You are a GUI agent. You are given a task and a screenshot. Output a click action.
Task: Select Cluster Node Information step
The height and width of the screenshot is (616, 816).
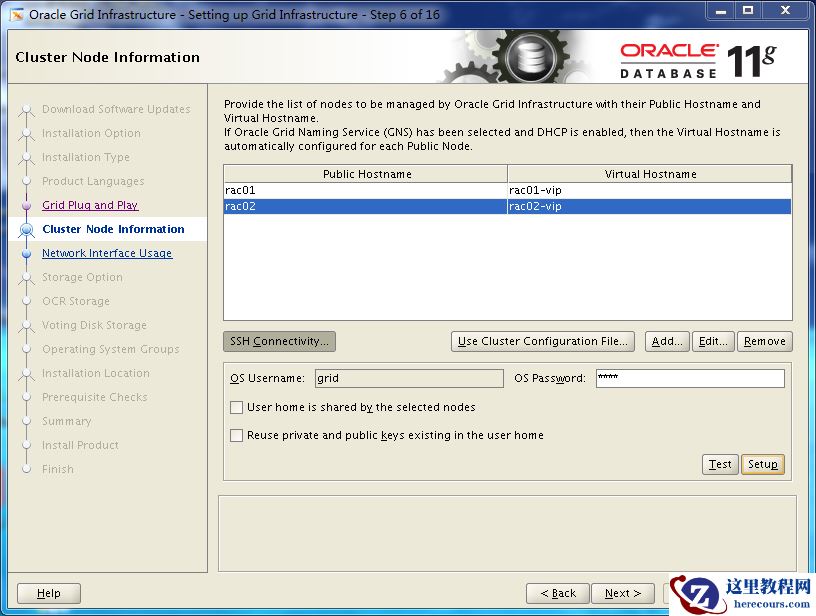113,229
